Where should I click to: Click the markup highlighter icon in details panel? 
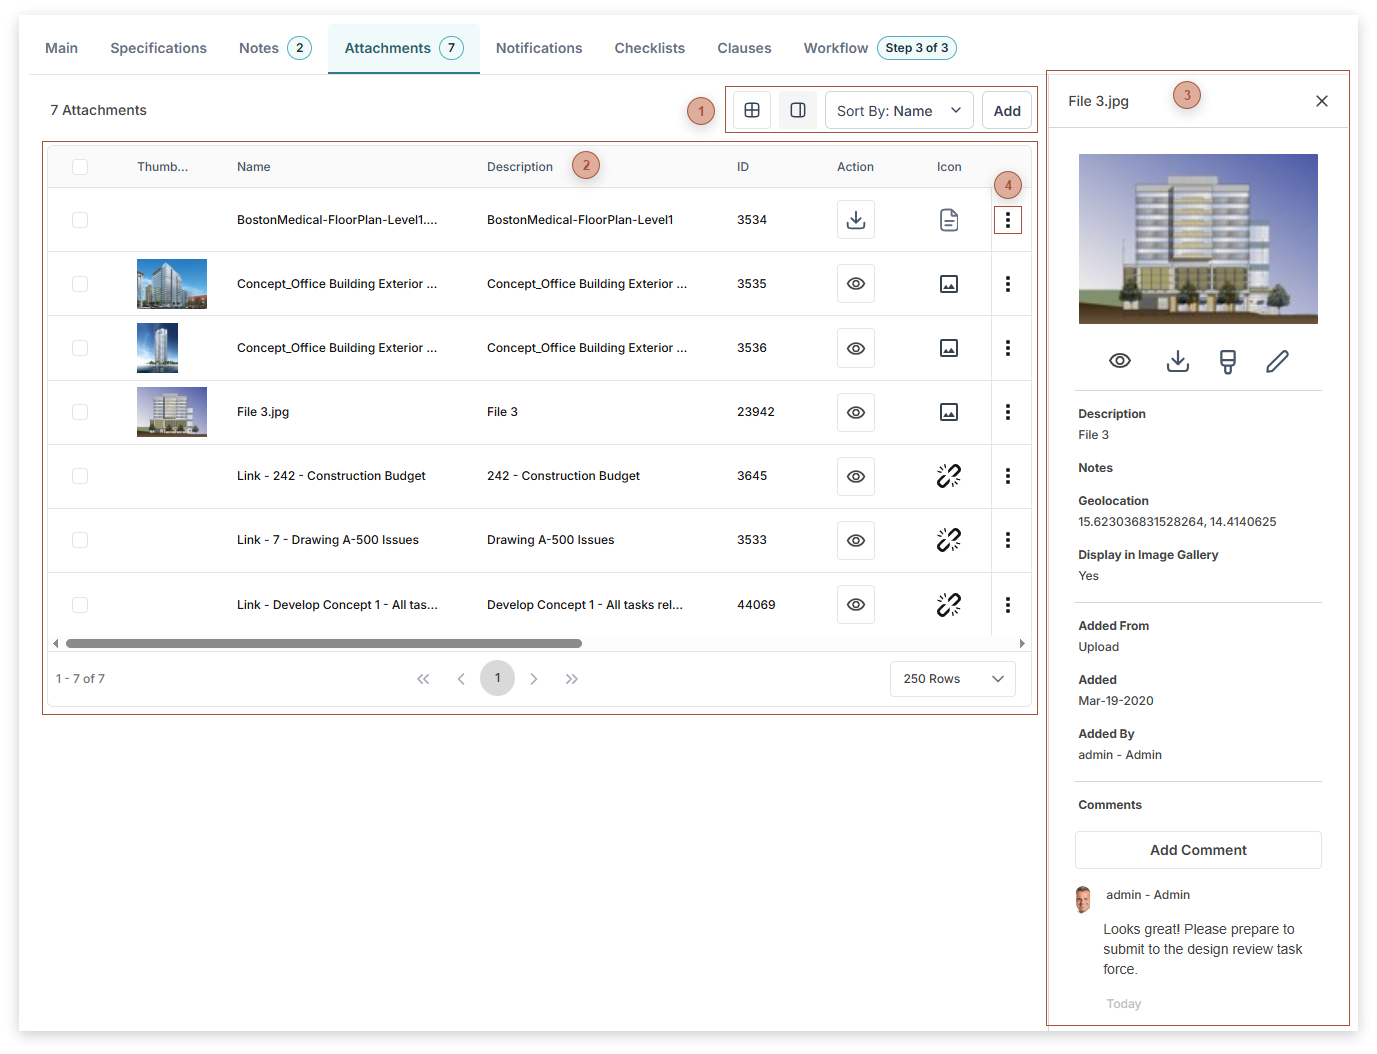1227,361
